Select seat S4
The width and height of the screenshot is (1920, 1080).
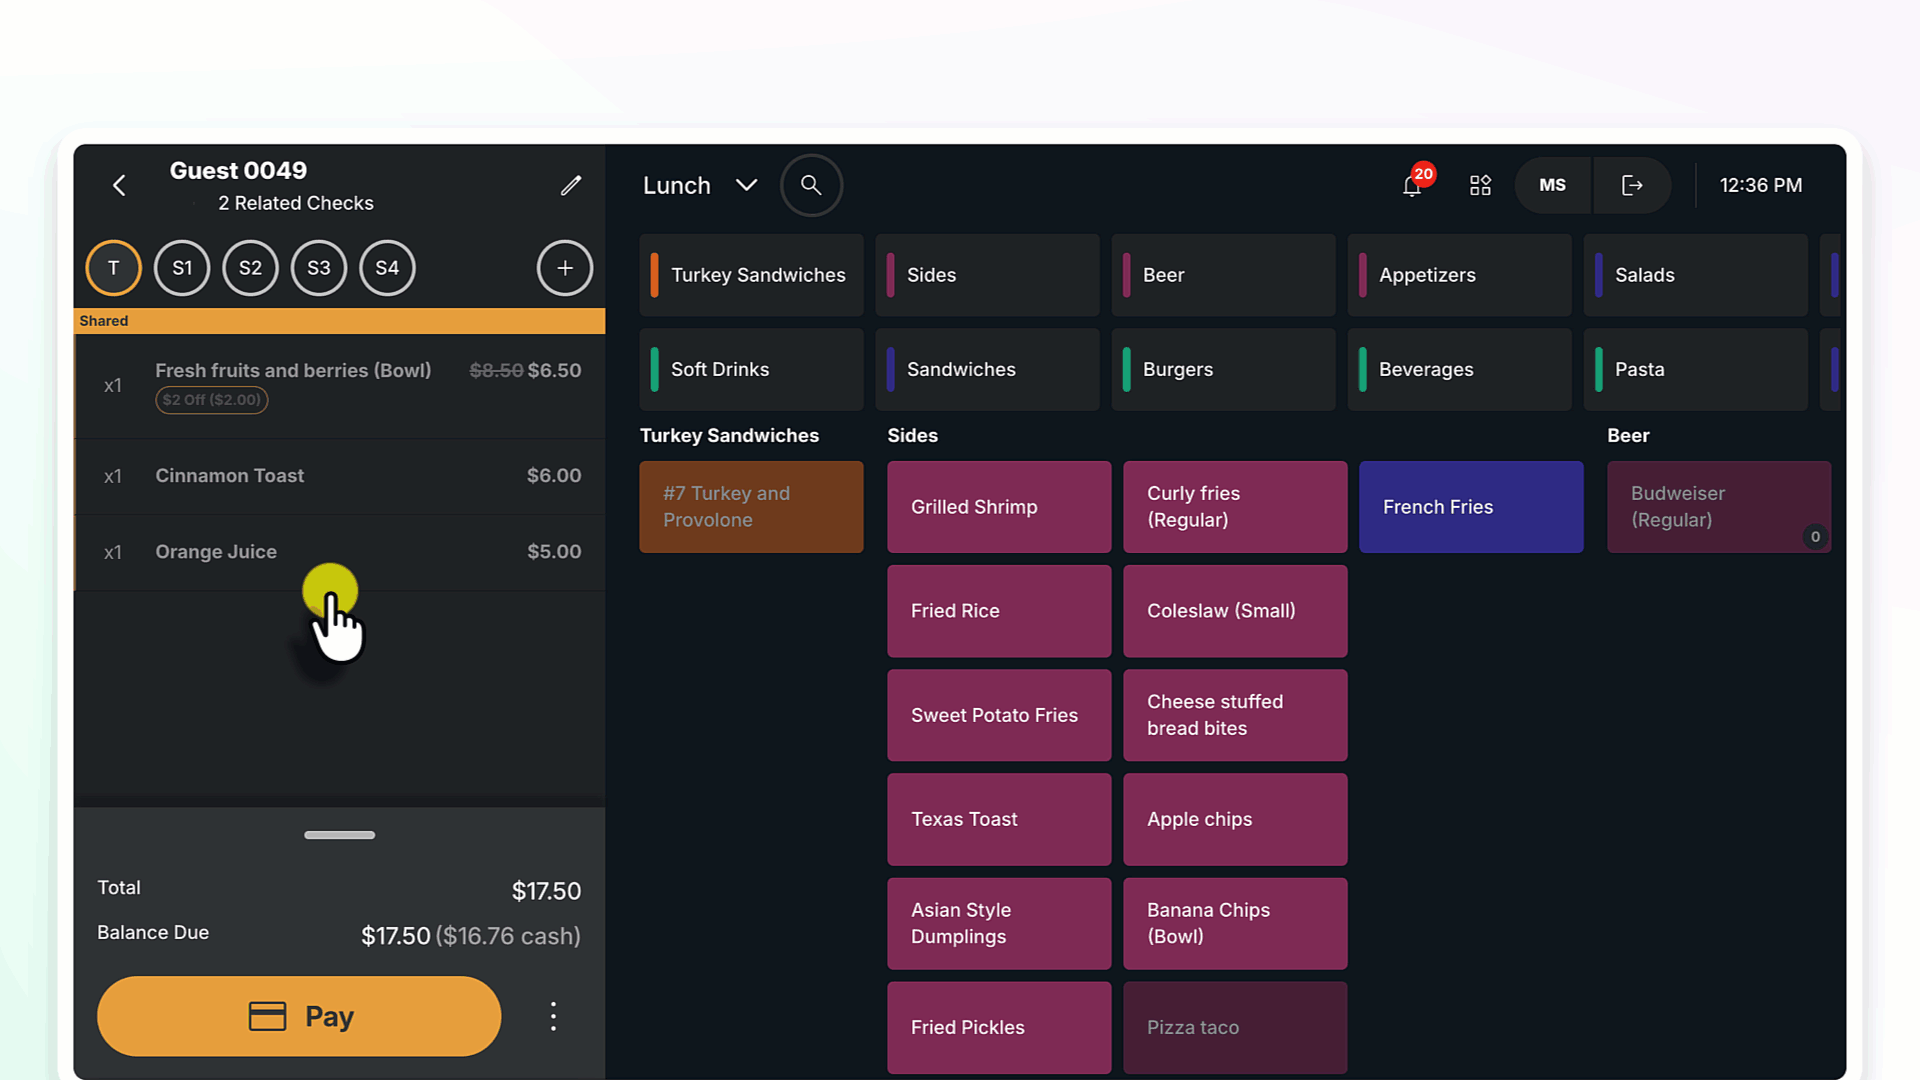(x=387, y=268)
